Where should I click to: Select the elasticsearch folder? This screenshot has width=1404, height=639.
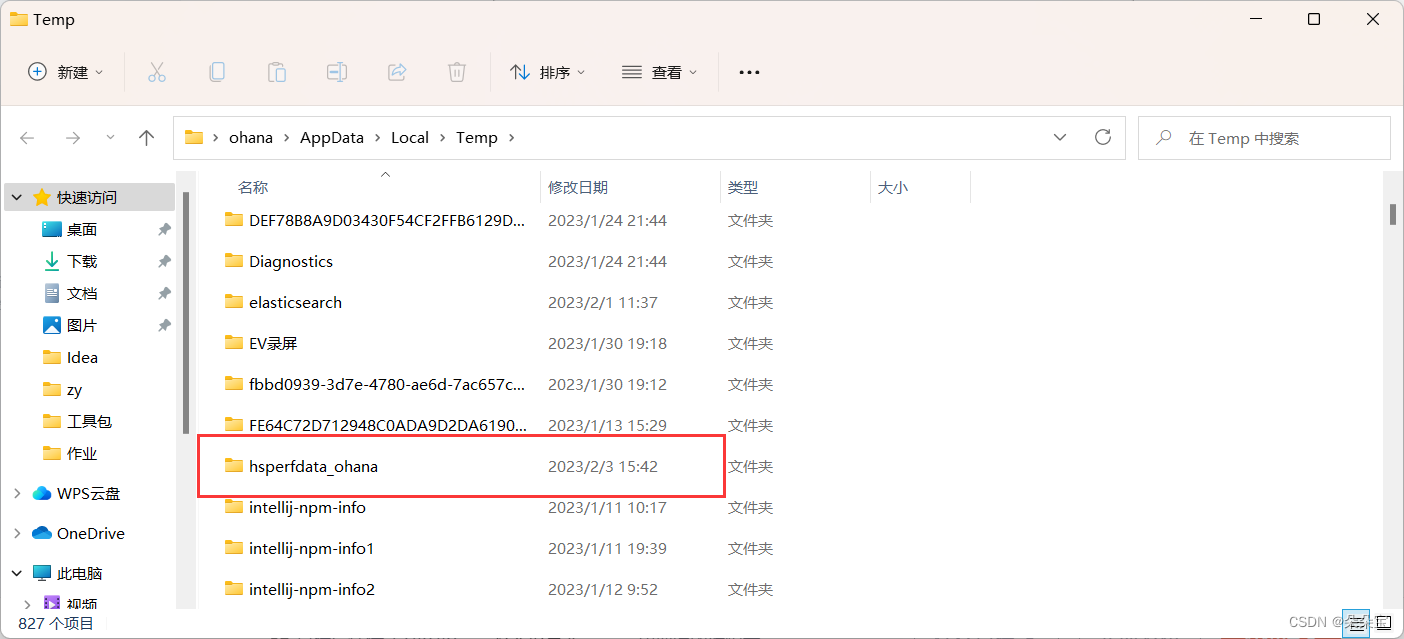point(295,302)
